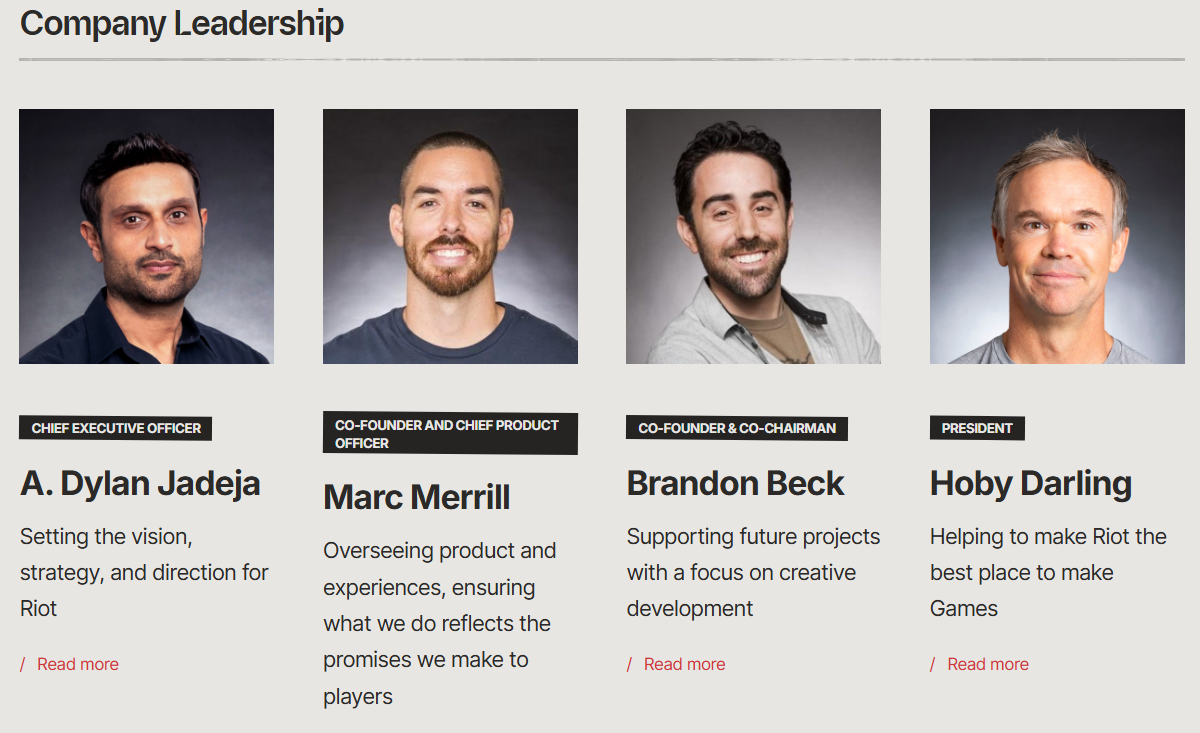
Task: Click the Marc Merrill portrait photo
Action: click(450, 236)
